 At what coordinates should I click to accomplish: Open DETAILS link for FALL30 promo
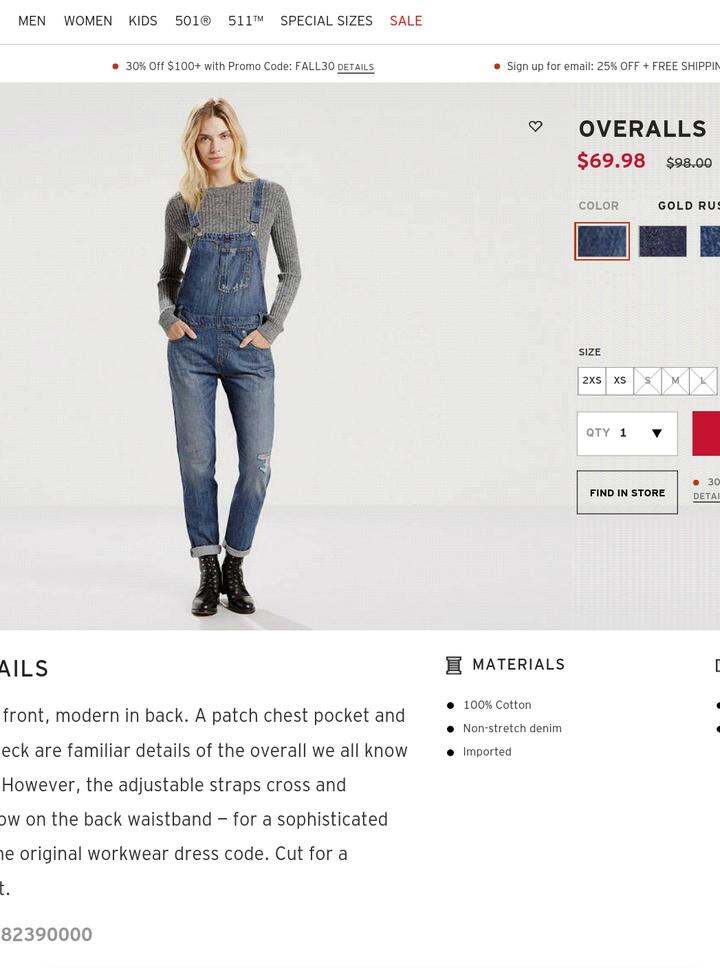pyautogui.click(x=355, y=67)
